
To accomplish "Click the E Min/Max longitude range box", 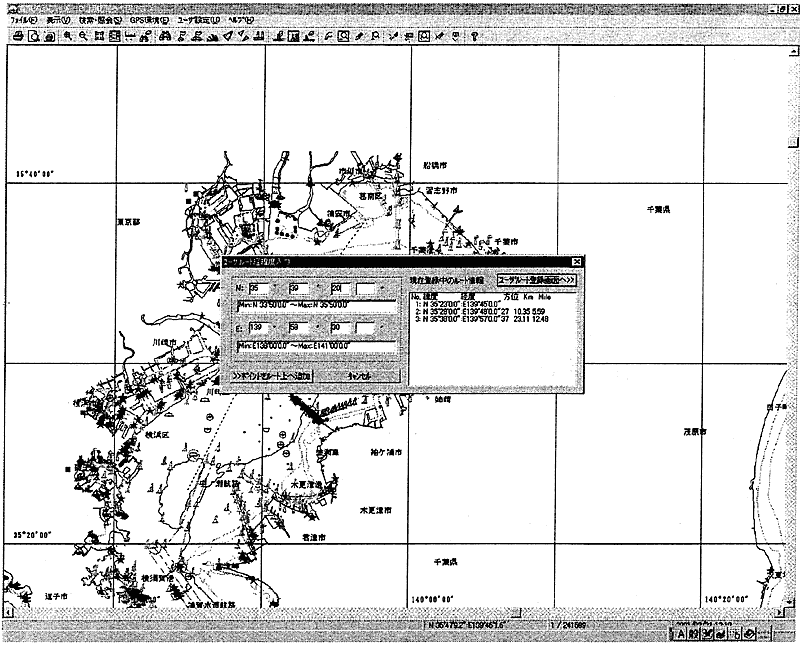I will [317, 347].
